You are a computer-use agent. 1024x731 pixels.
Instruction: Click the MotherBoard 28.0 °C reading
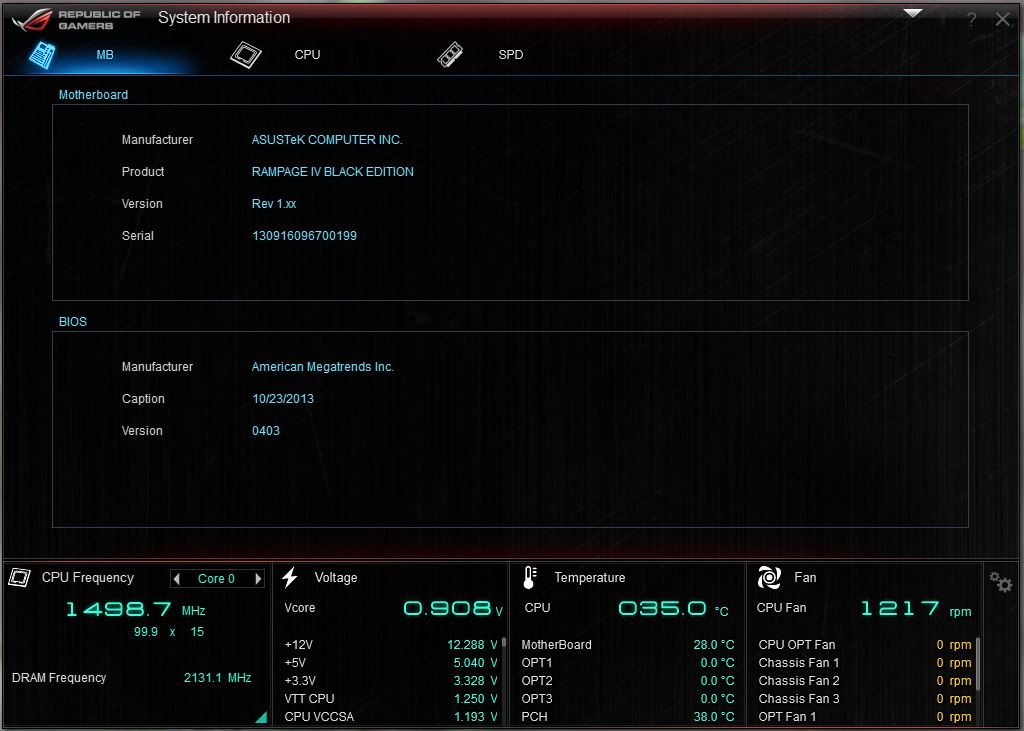[x=713, y=645]
